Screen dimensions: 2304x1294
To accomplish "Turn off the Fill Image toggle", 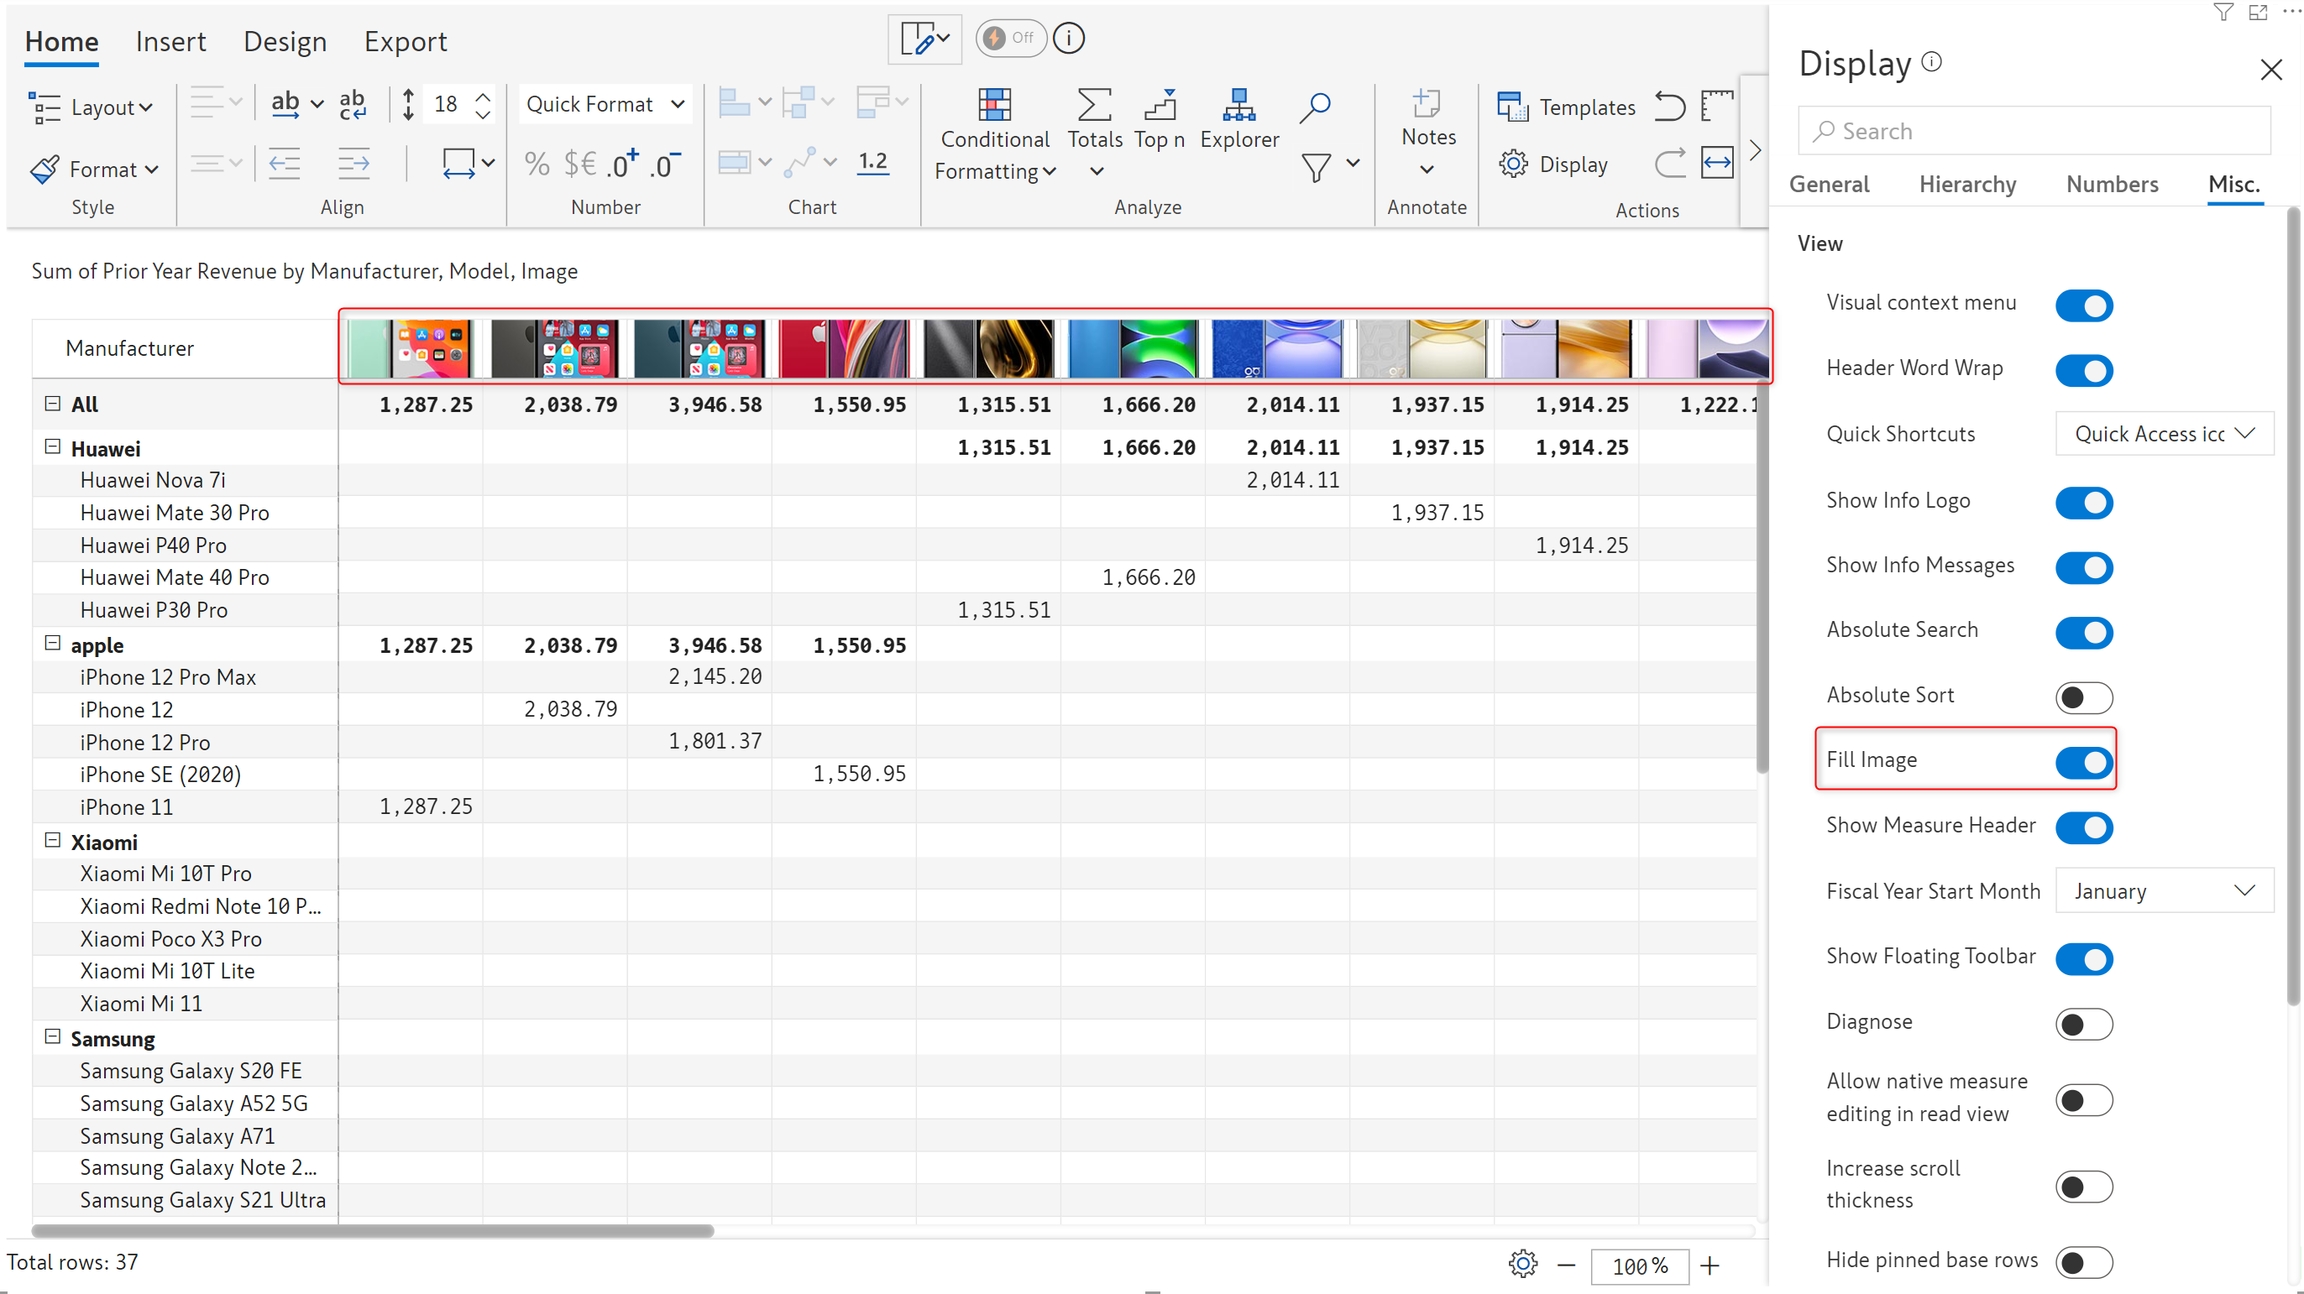I will 2083,762.
